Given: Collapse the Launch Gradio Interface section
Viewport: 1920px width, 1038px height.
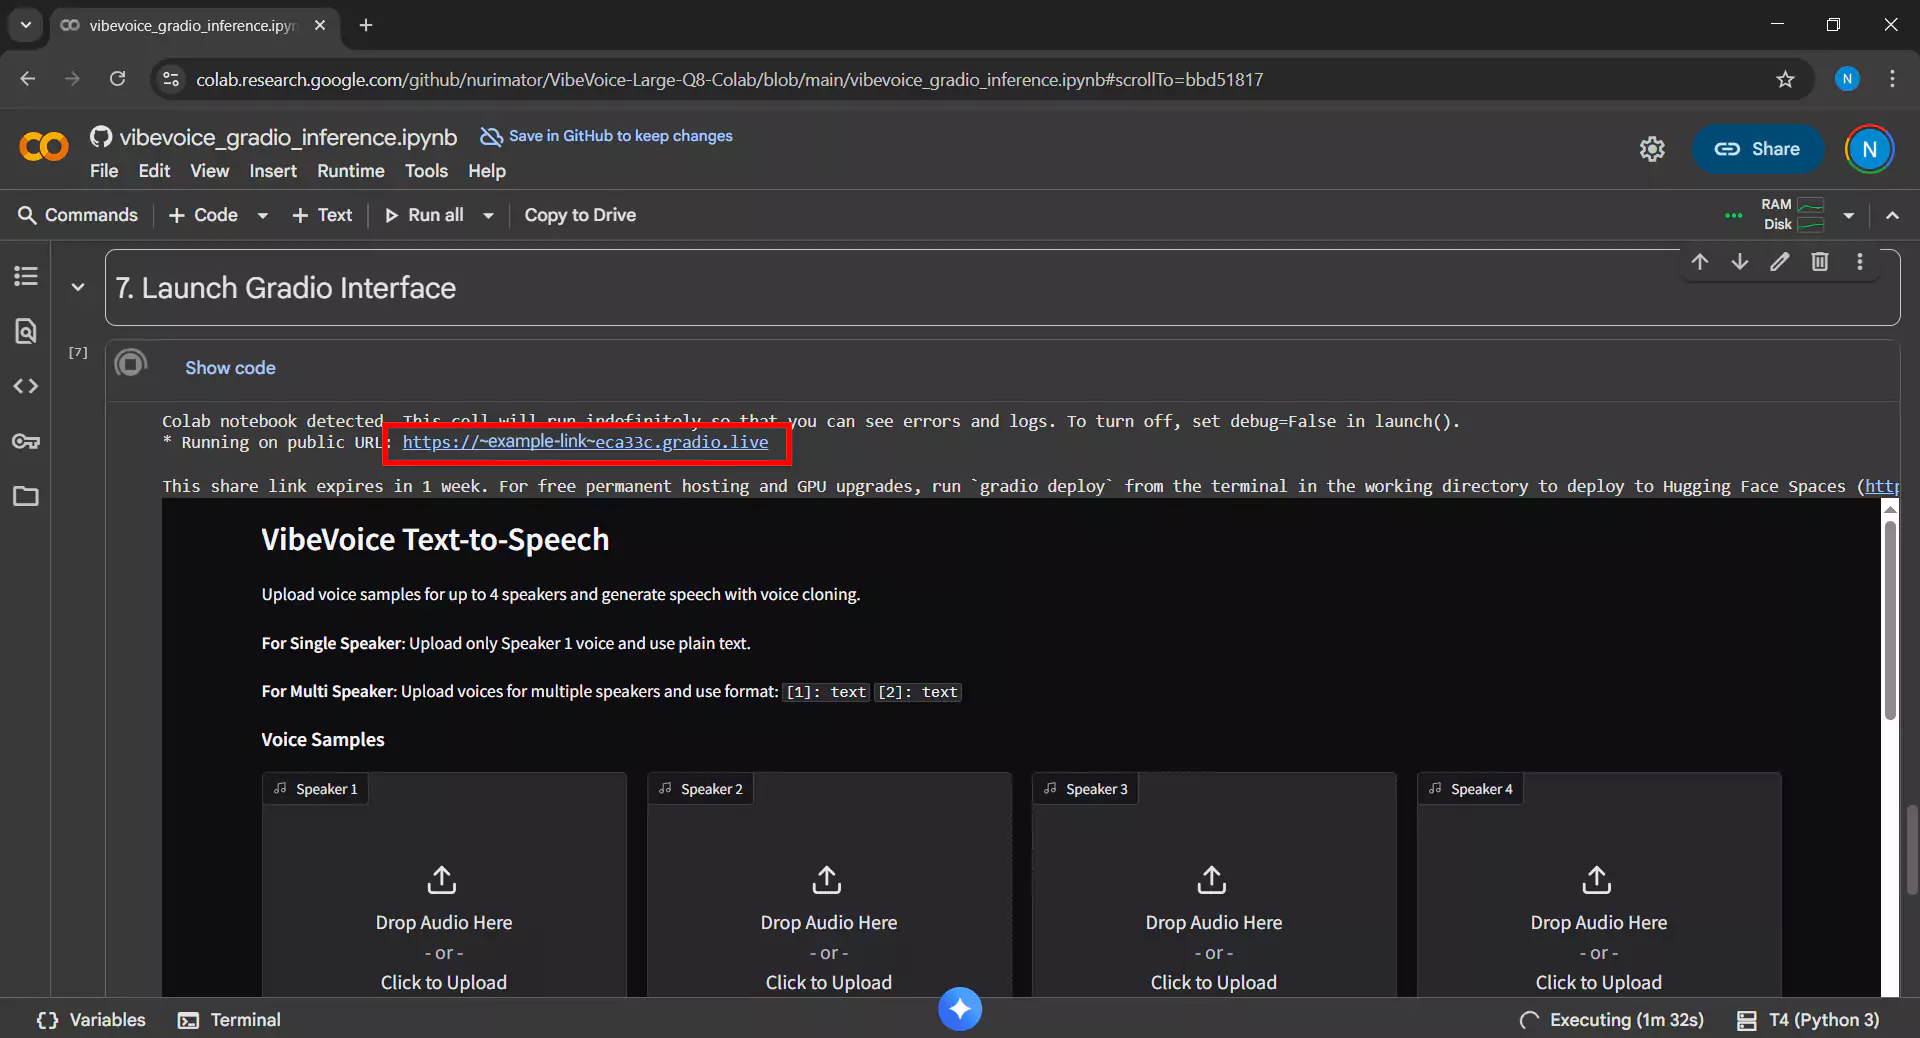Looking at the screenshot, I should click(78, 287).
